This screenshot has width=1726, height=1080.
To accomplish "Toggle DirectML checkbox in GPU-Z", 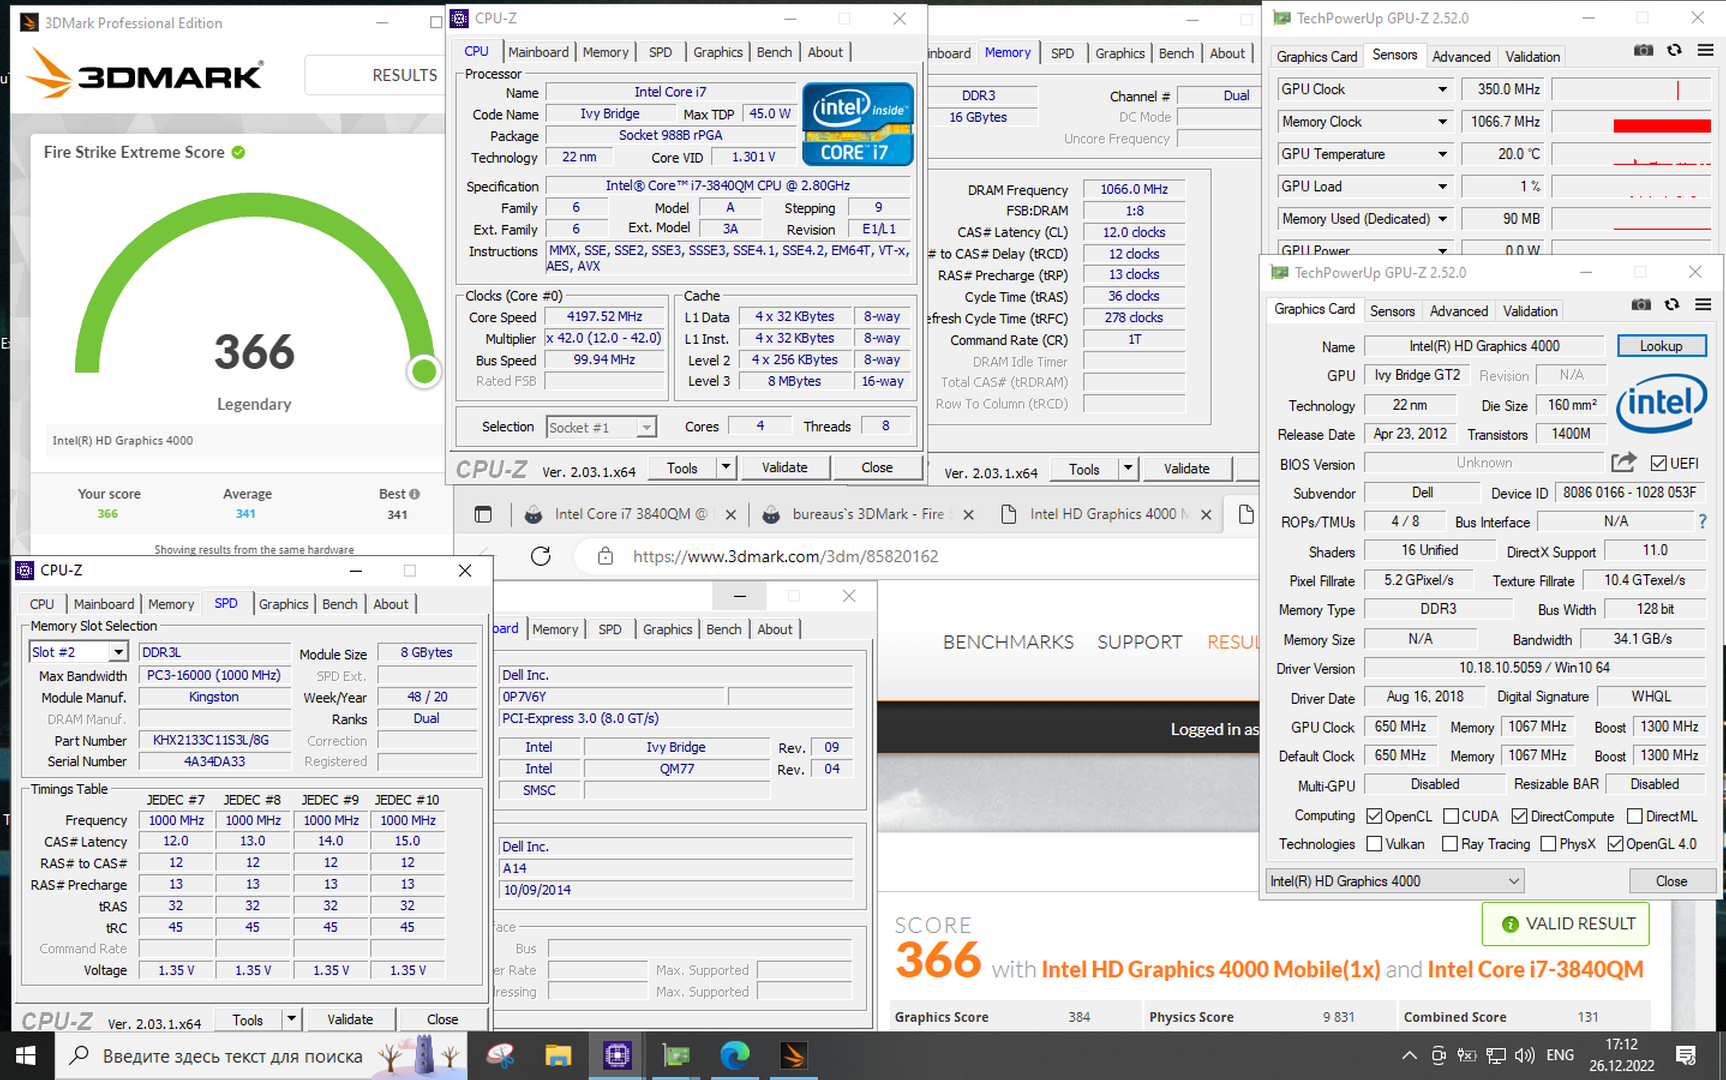I will click(1635, 816).
